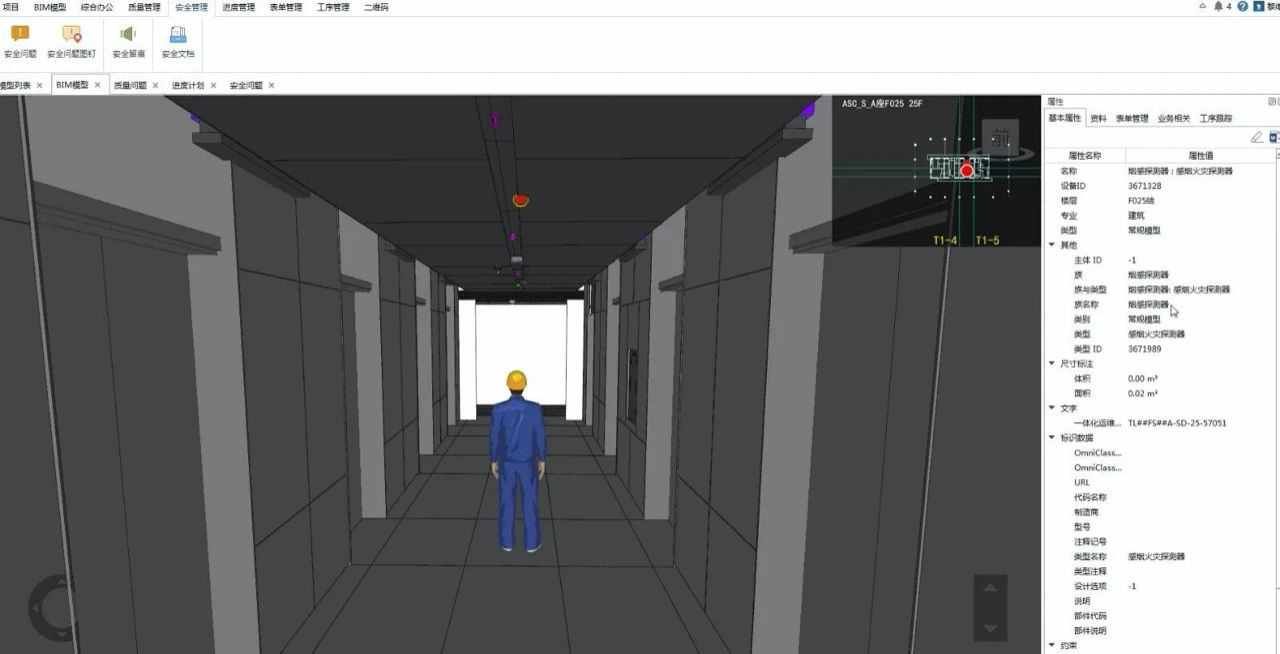Collapse the 尺寸标注 property group
This screenshot has height=654, width=1280.
[x=1052, y=364]
